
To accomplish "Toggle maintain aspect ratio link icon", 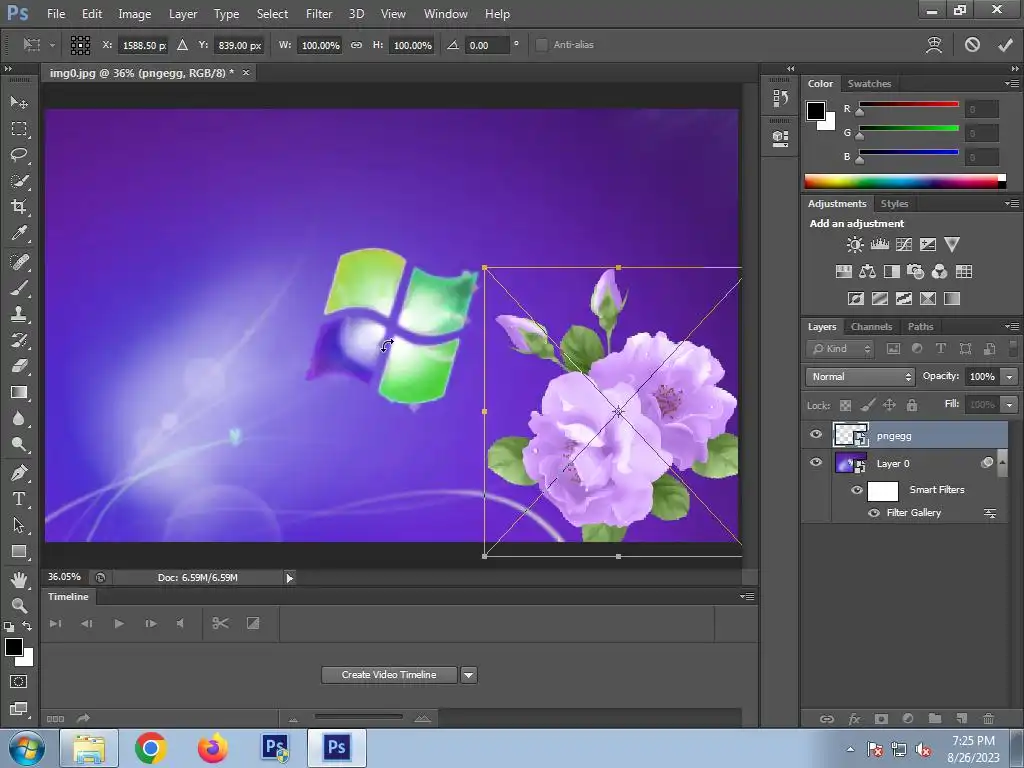I will tap(356, 45).
